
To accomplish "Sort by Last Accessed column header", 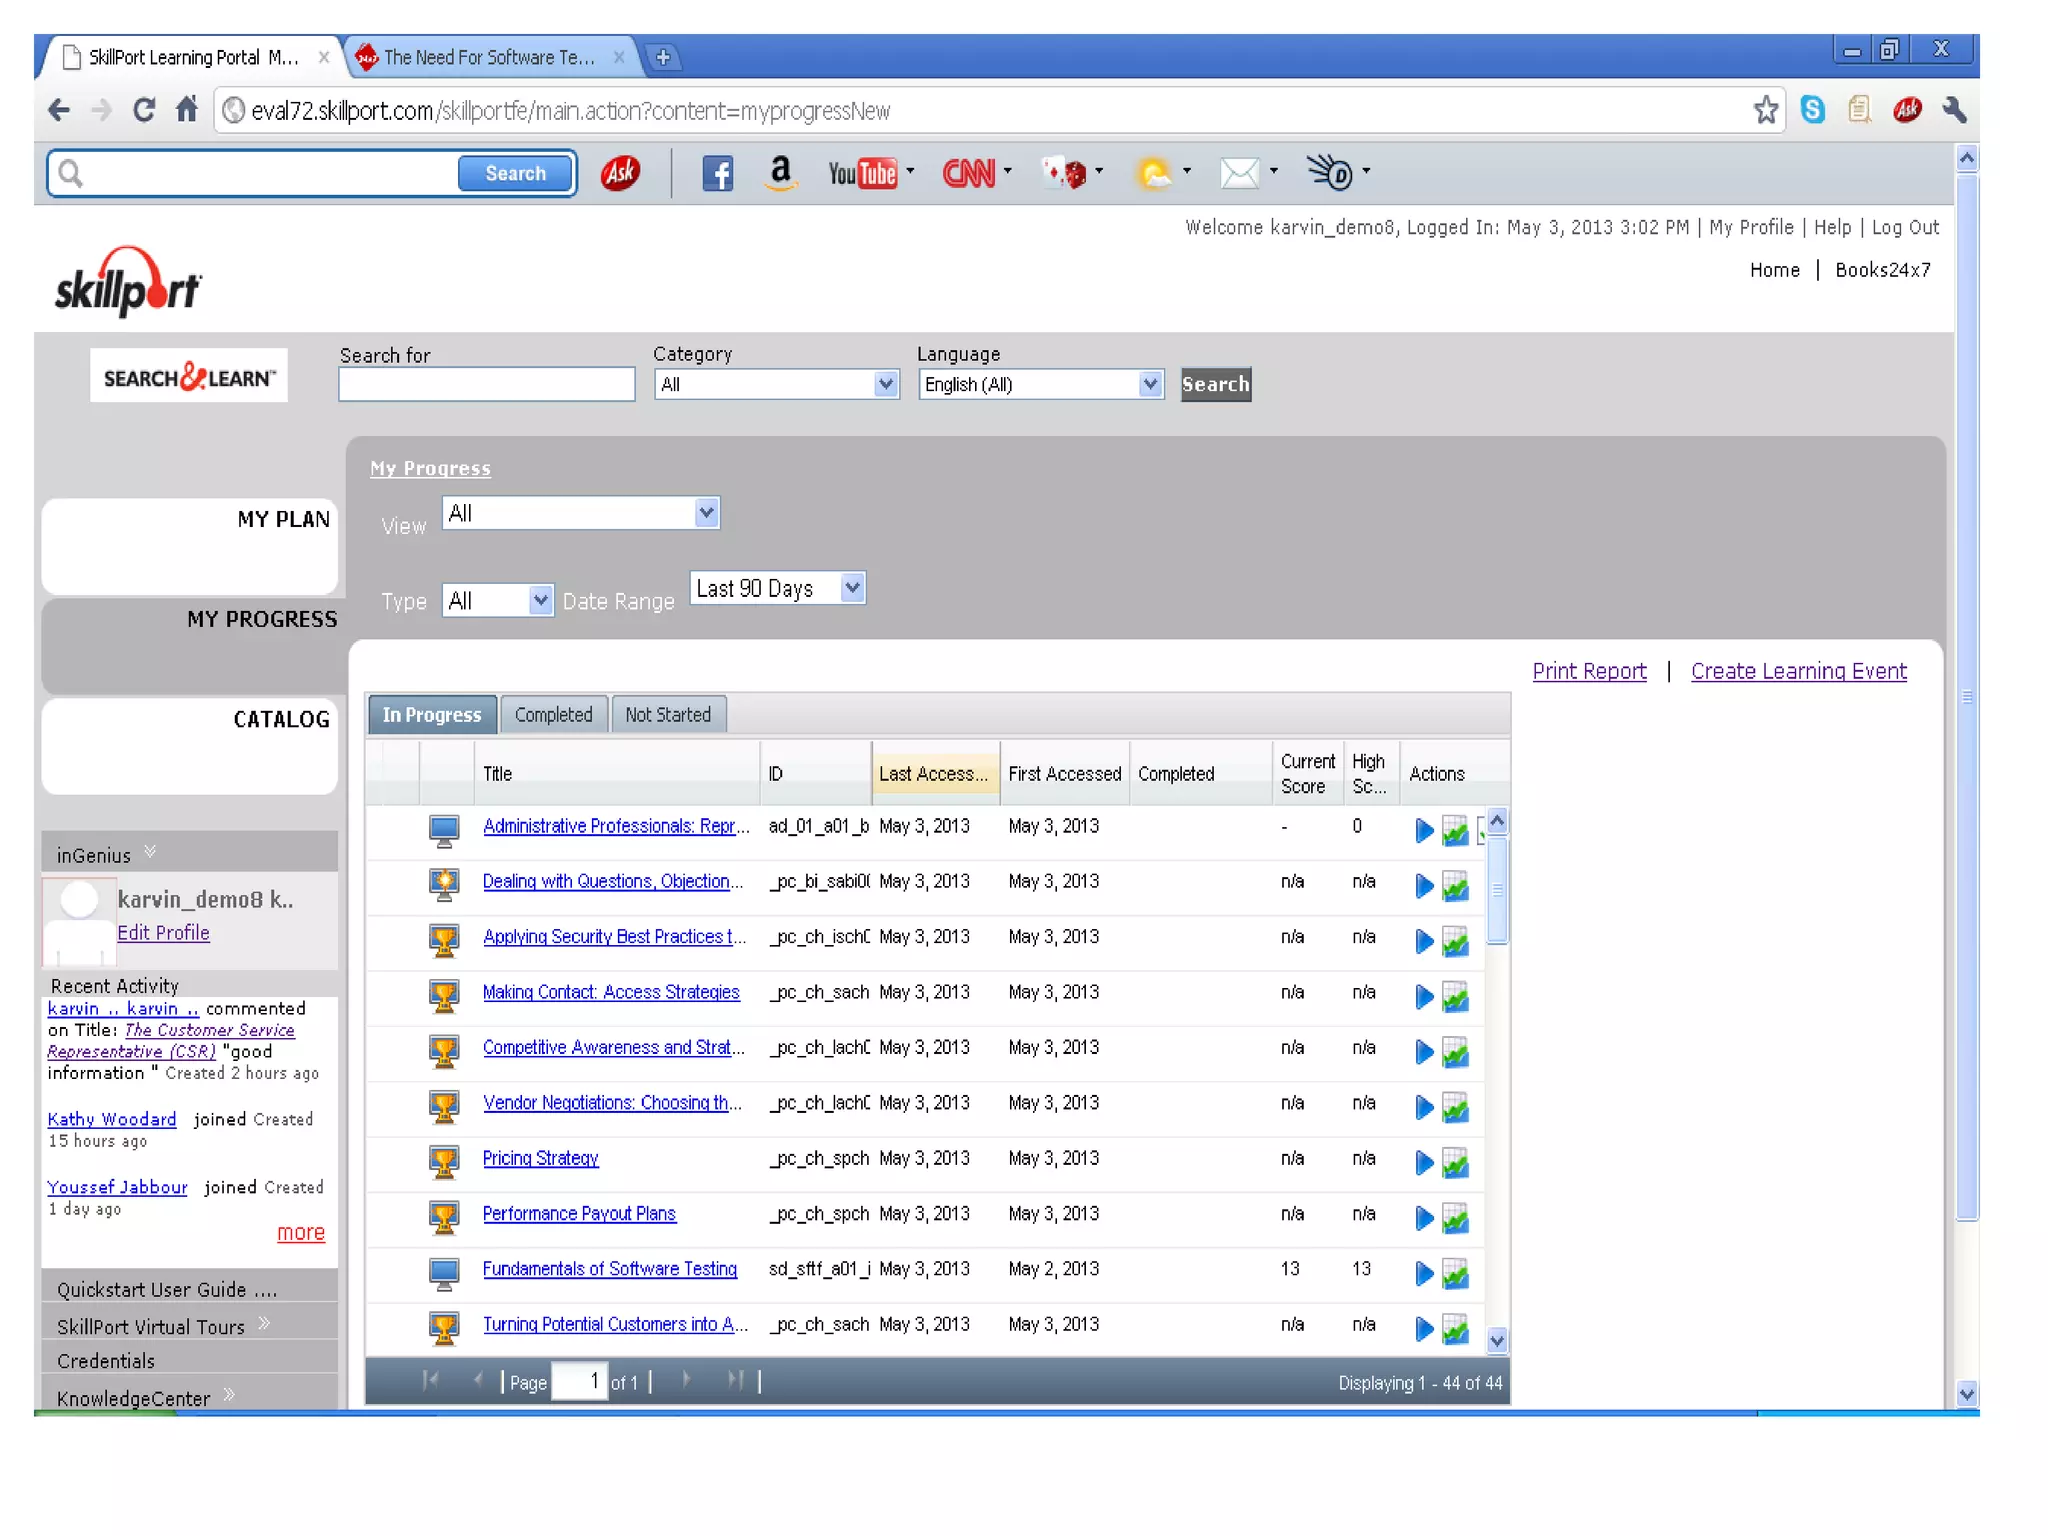I will pos(933,774).
